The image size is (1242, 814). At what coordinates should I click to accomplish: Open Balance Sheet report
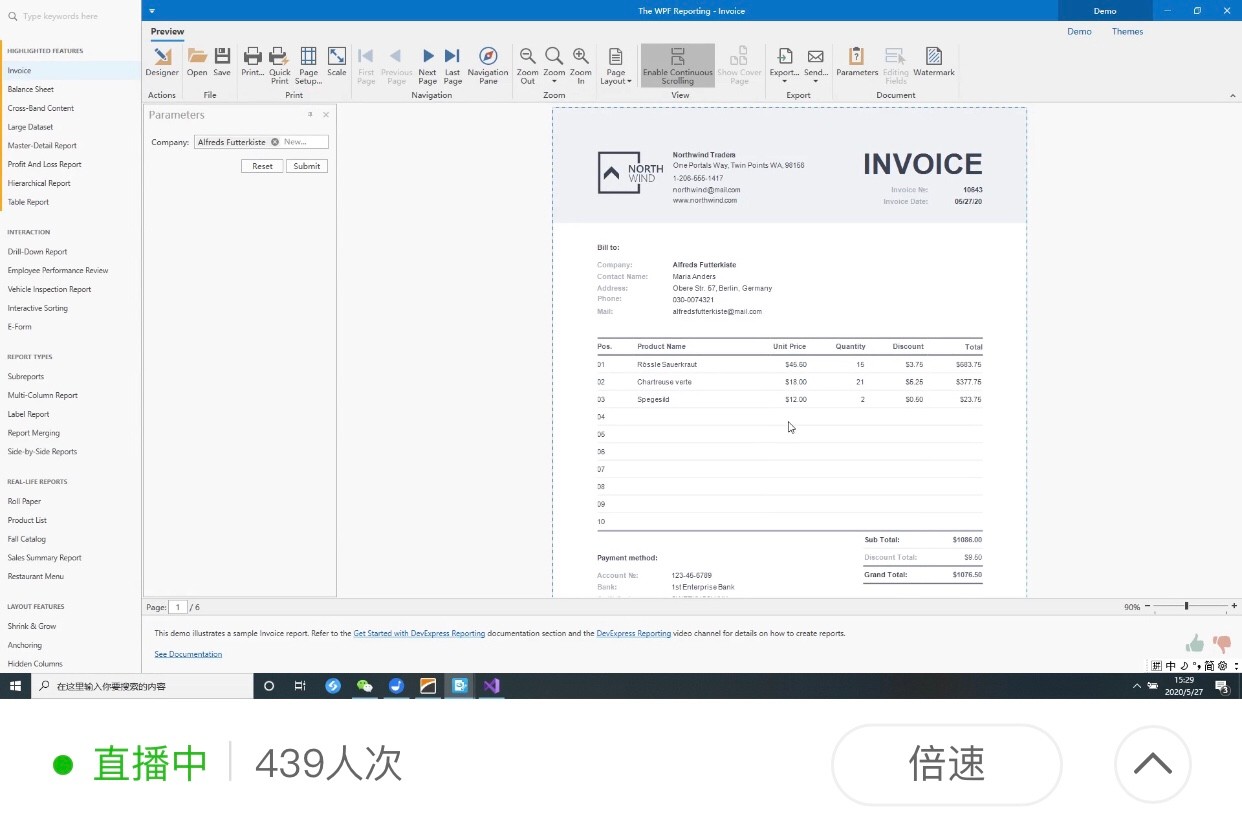[70, 89]
